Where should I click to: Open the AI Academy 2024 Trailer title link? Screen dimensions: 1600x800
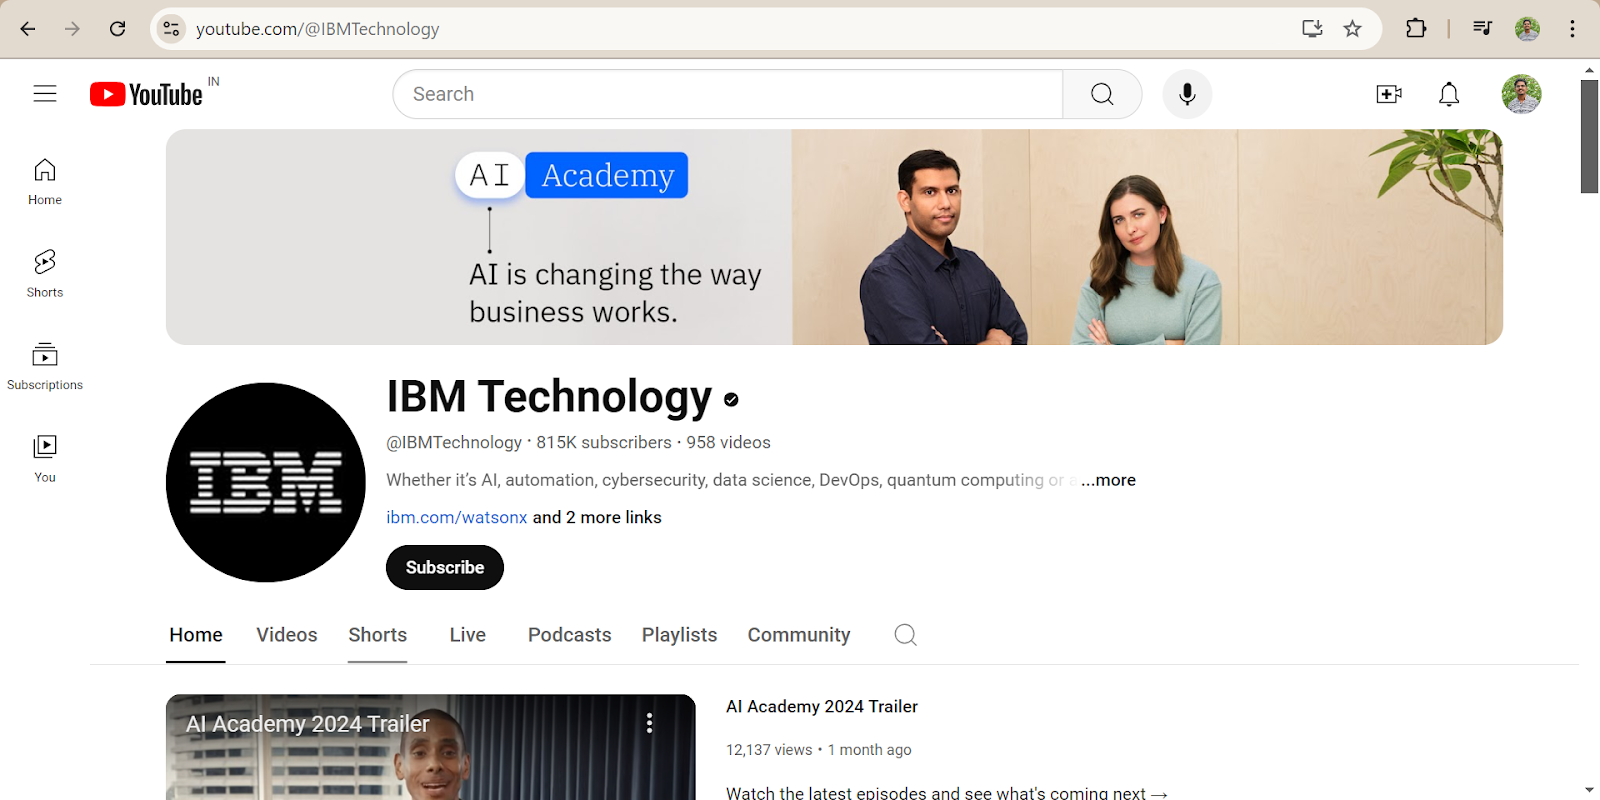tap(822, 707)
